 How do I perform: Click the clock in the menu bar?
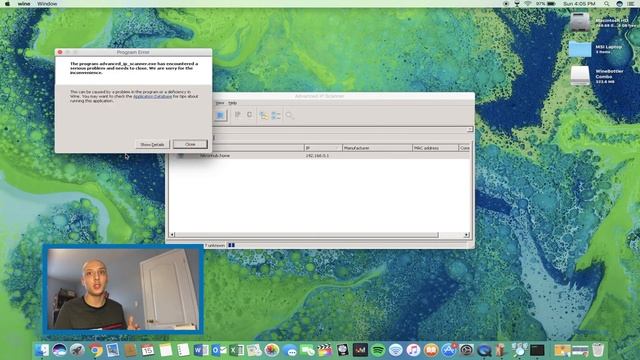coord(579,4)
